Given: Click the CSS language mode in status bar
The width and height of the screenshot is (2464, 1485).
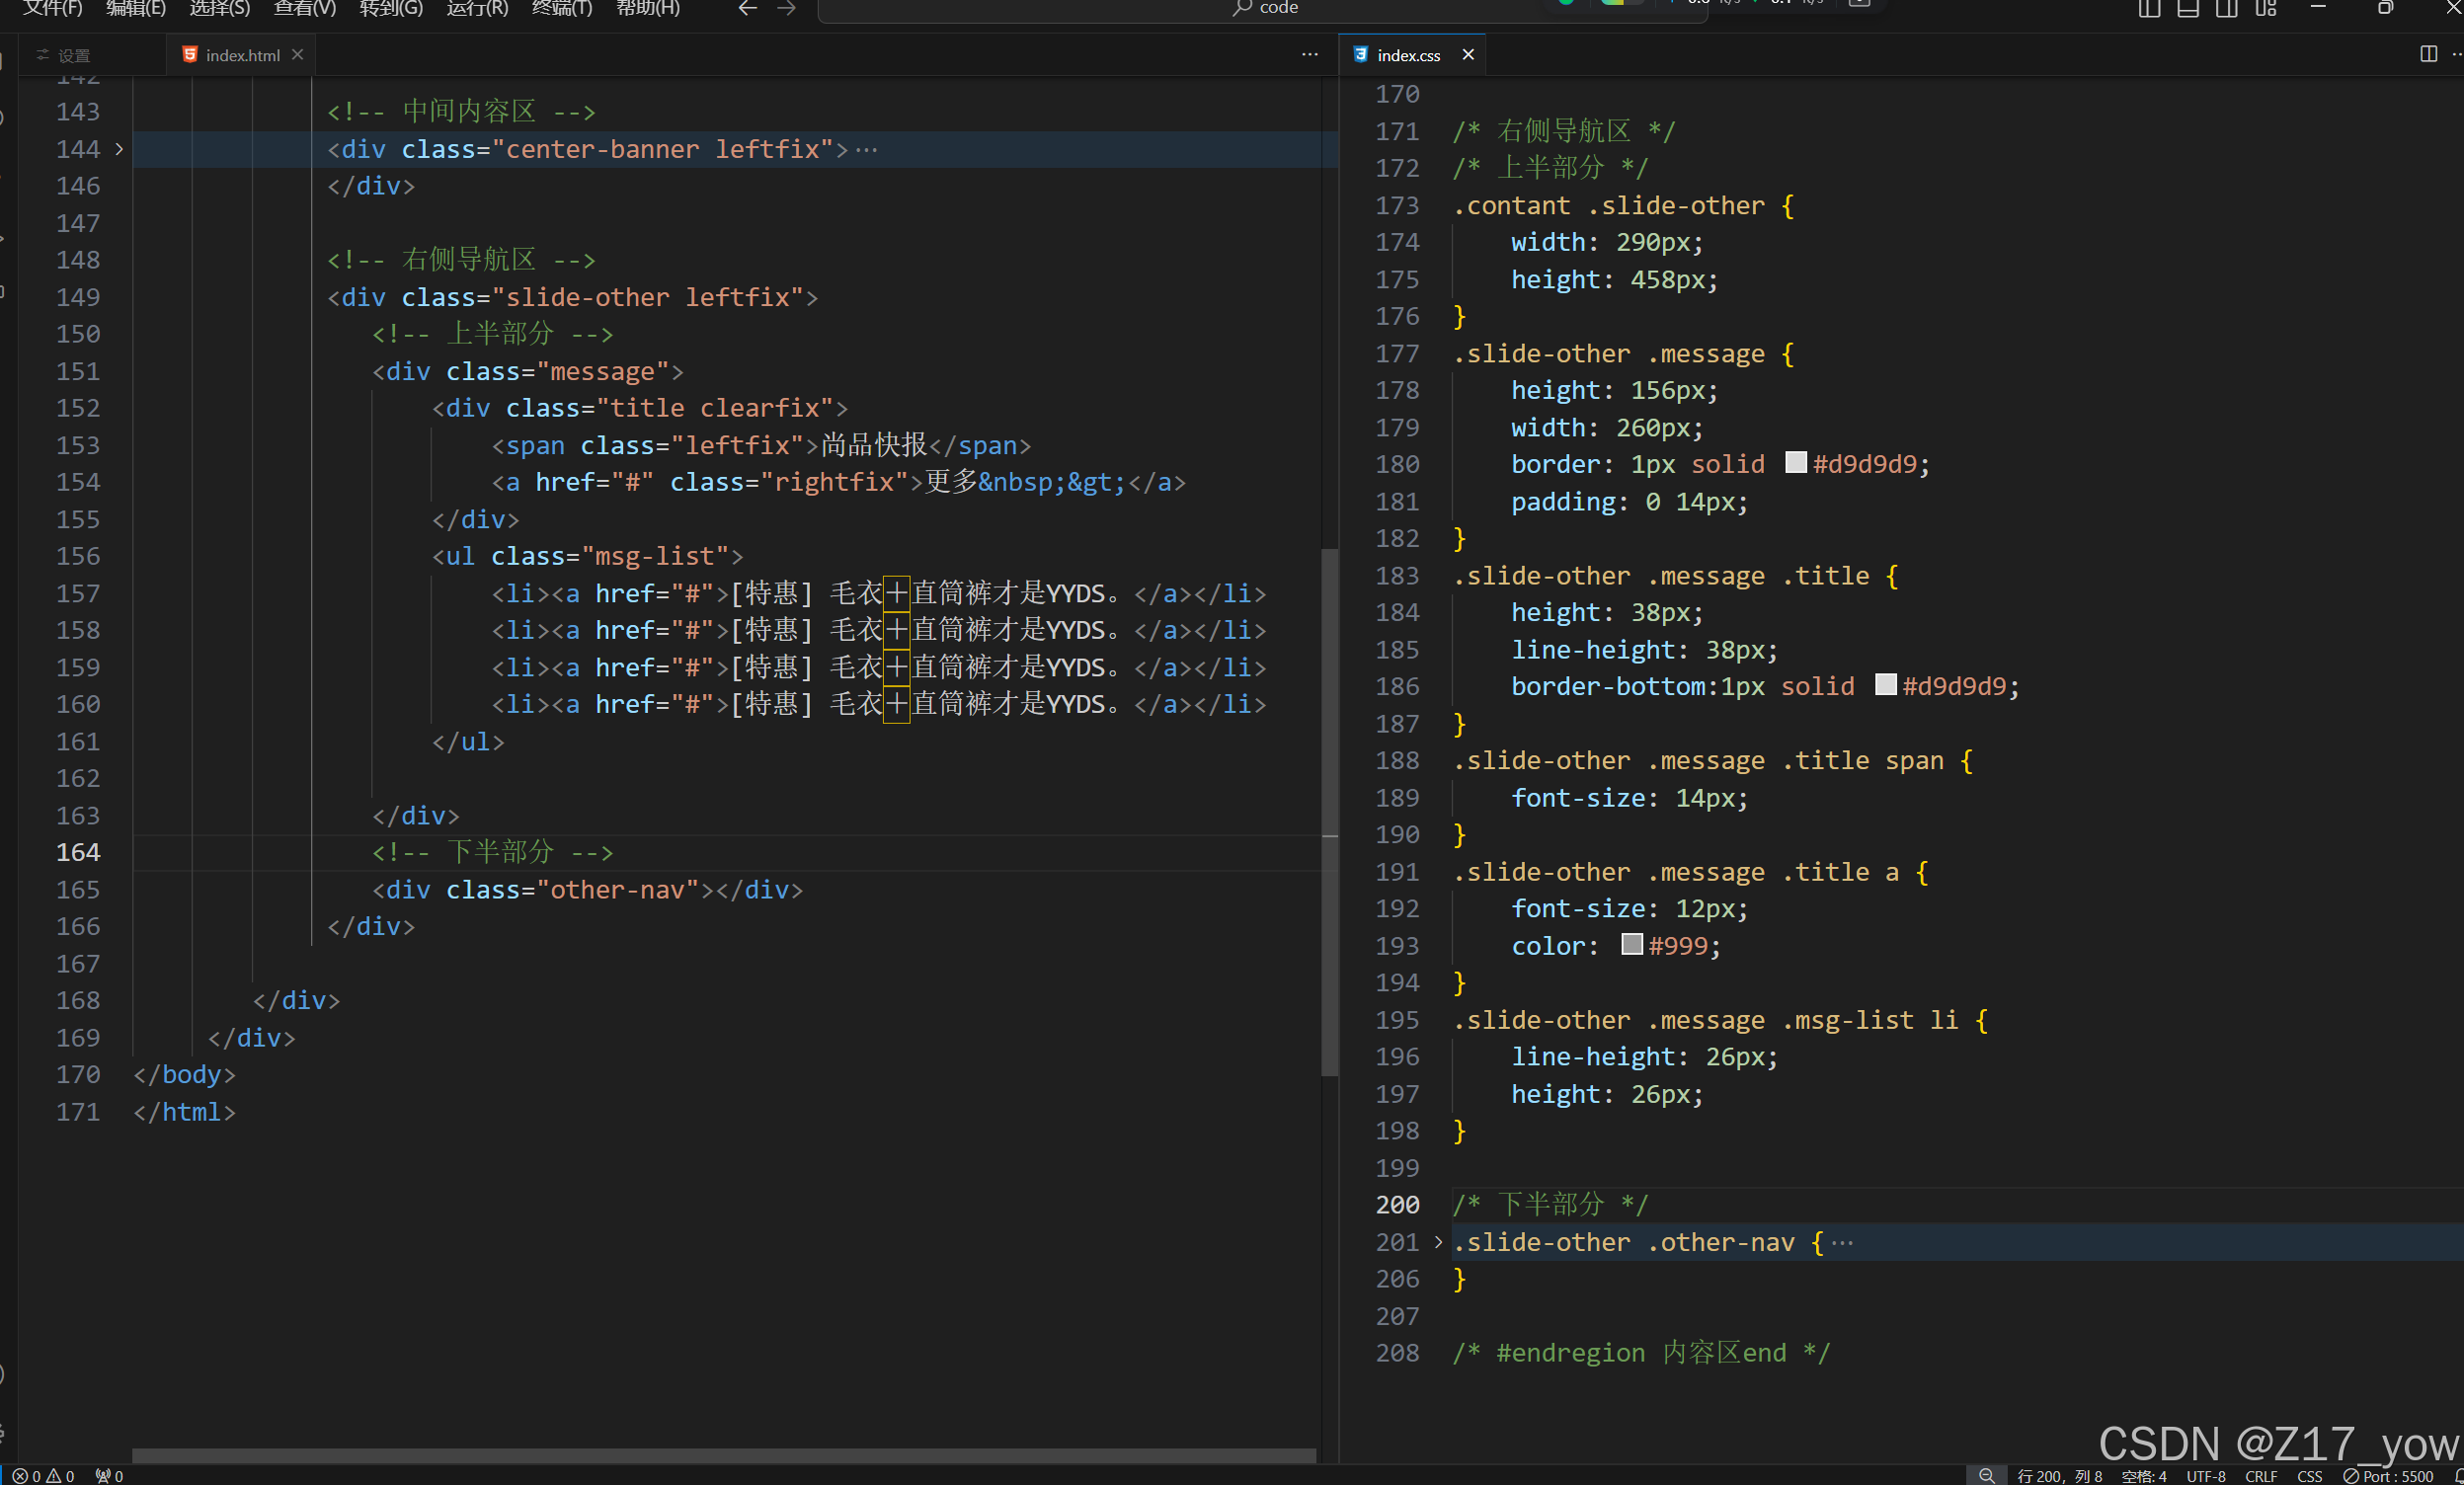Looking at the screenshot, I should point(2309,1476).
